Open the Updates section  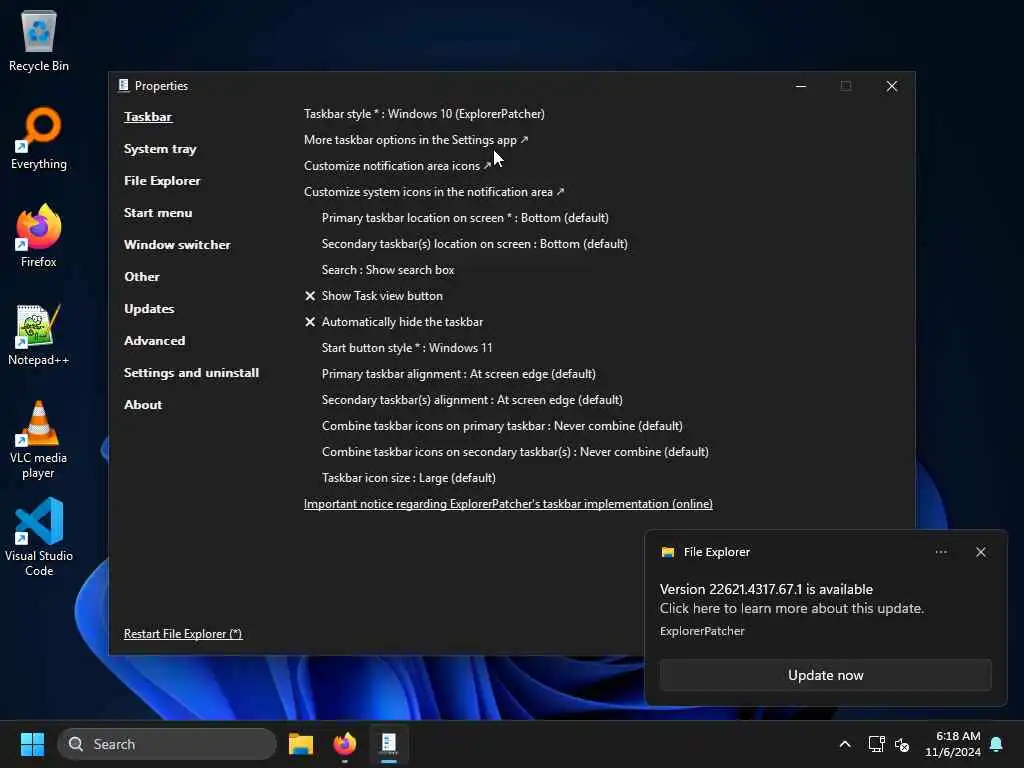[149, 309]
